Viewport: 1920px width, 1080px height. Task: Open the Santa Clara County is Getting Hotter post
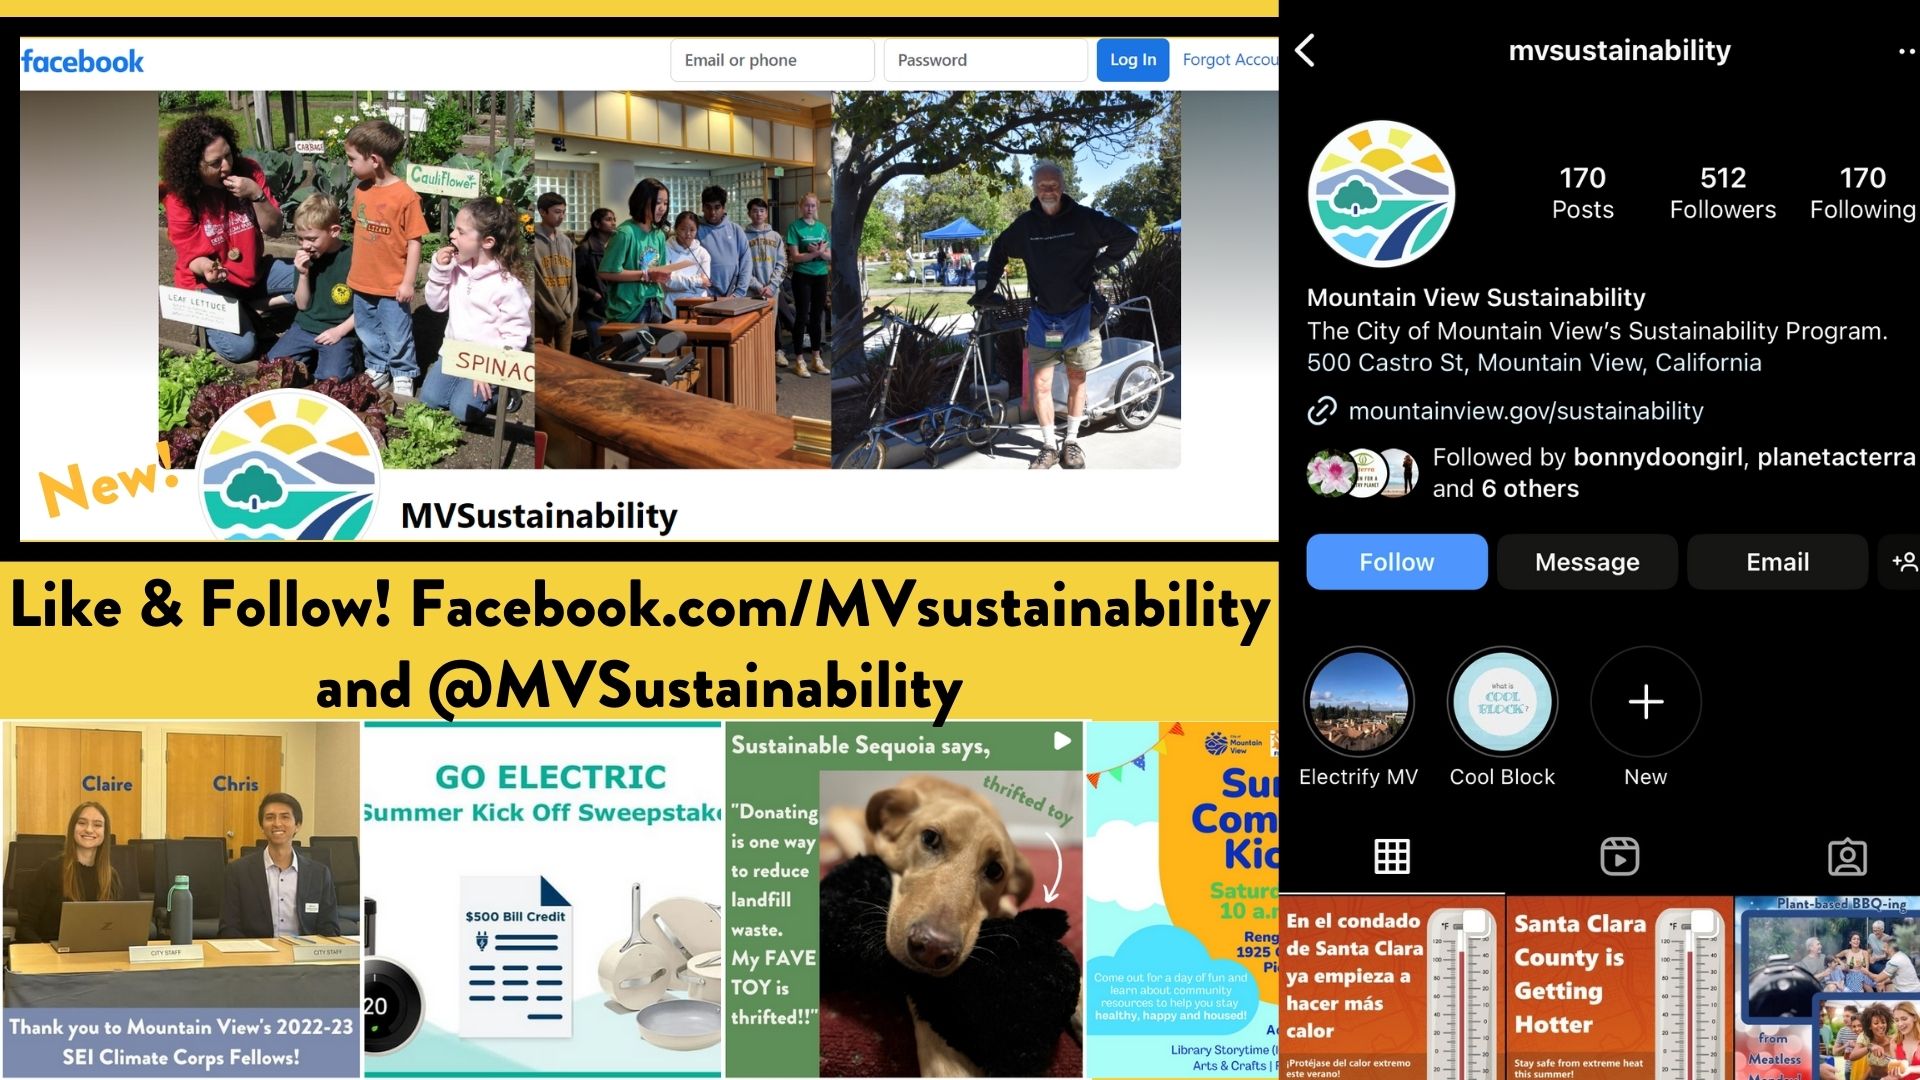click(1619, 988)
